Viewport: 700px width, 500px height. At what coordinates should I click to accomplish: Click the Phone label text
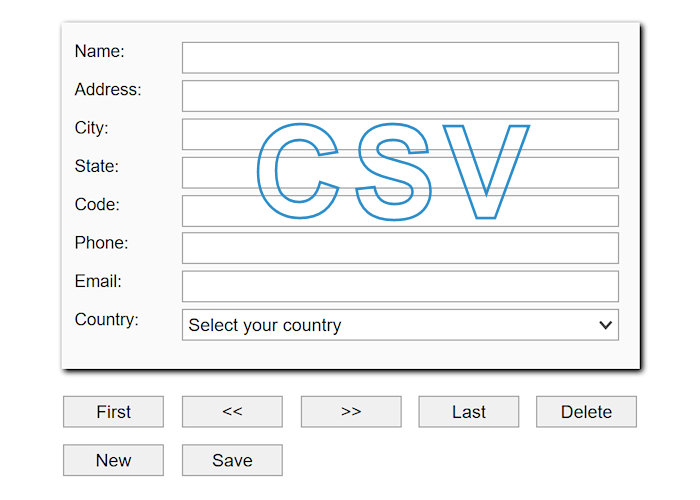(x=101, y=243)
